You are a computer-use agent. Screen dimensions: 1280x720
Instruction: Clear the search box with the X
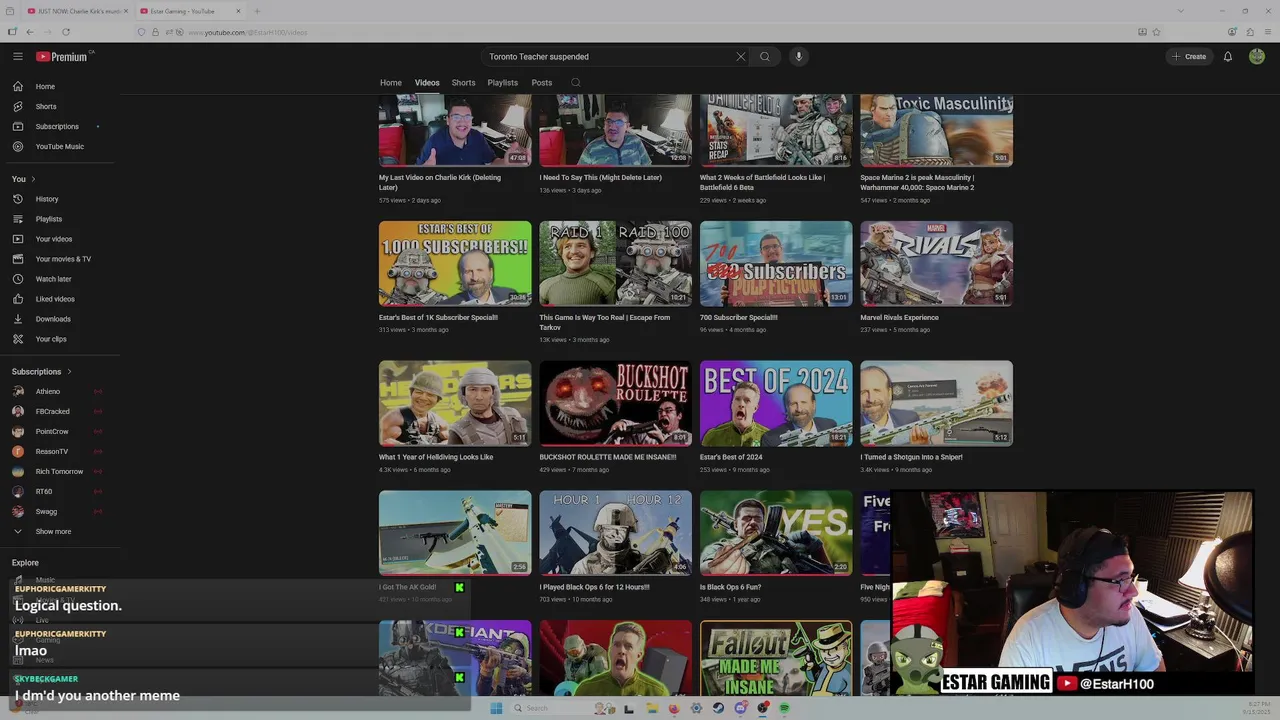pyautogui.click(x=741, y=56)
